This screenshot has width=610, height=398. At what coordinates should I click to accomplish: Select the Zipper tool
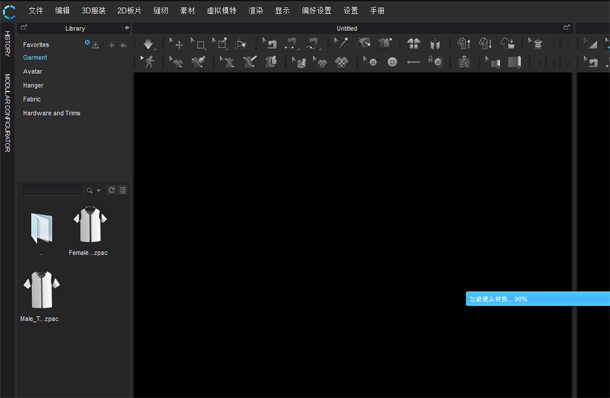tap(464, 62)
